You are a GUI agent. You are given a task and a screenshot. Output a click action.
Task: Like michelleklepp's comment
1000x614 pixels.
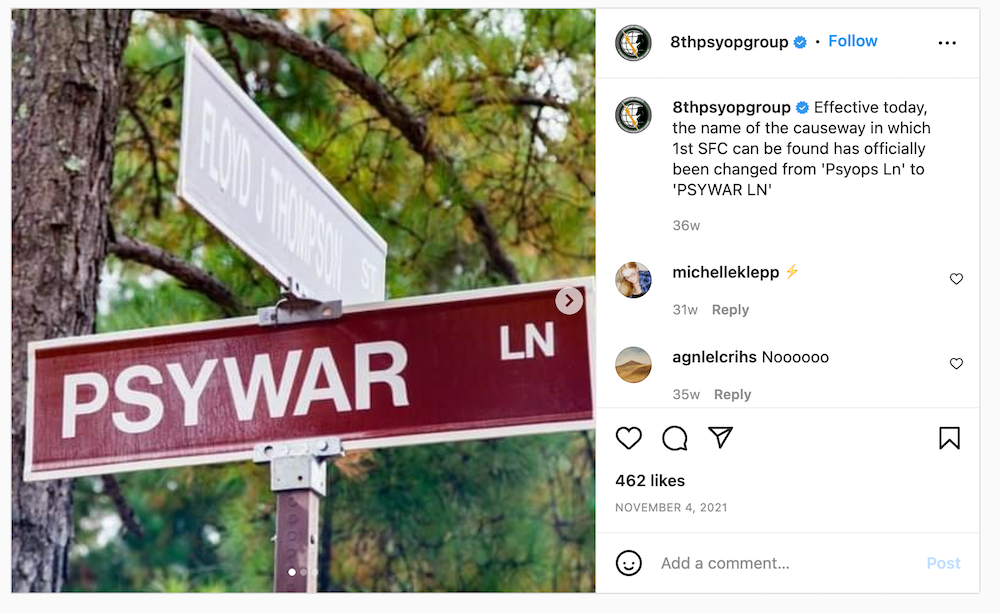point(956,279)
